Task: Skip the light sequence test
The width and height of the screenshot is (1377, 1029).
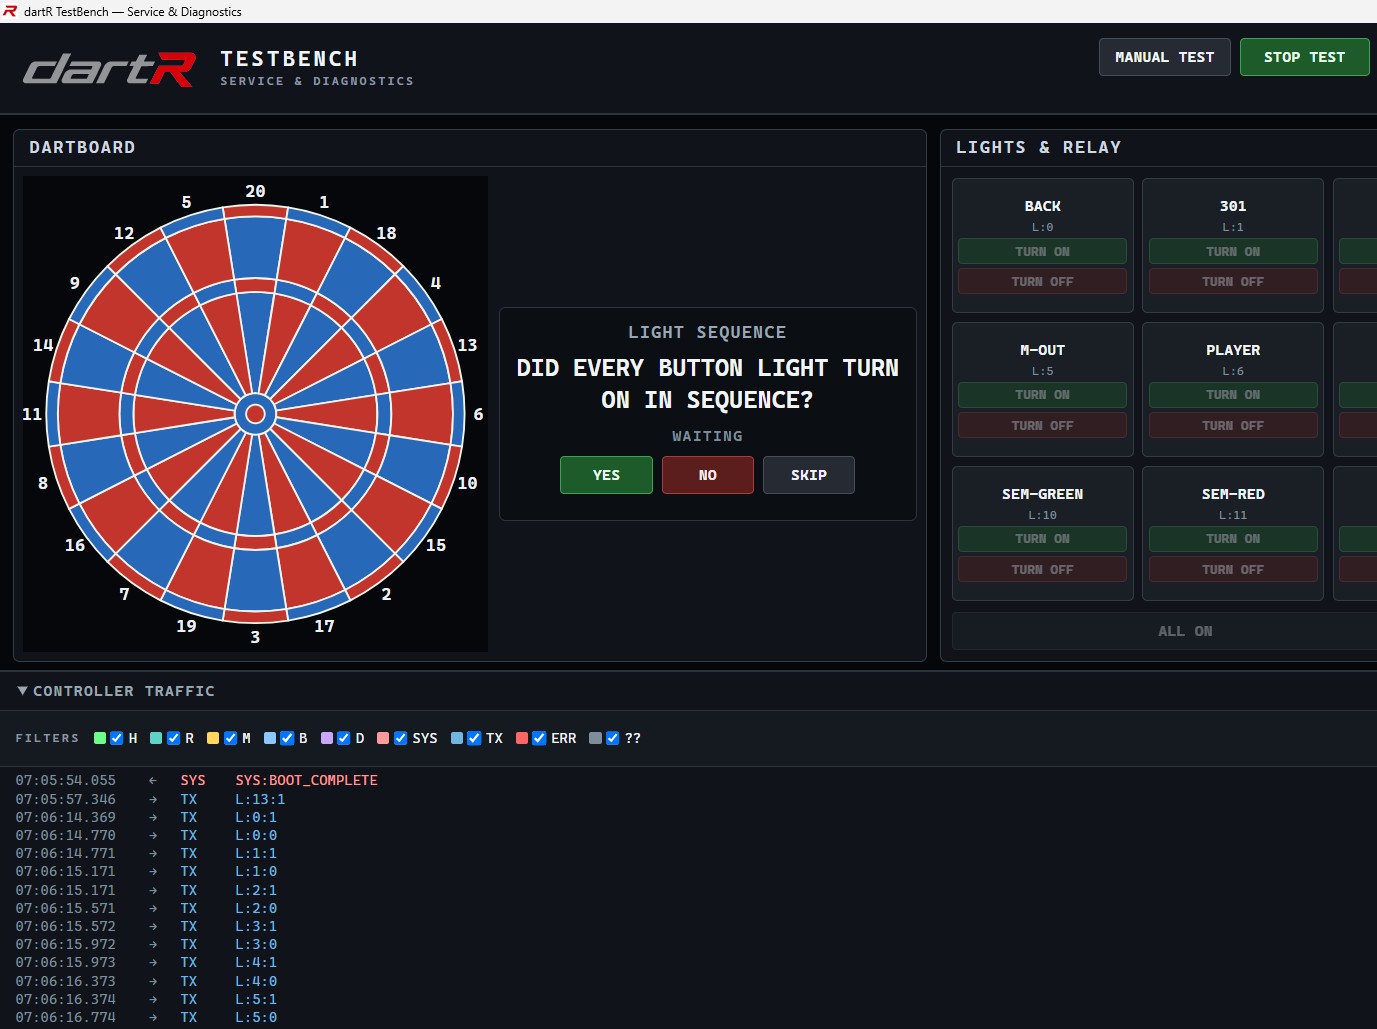Action: pos(809,475)
